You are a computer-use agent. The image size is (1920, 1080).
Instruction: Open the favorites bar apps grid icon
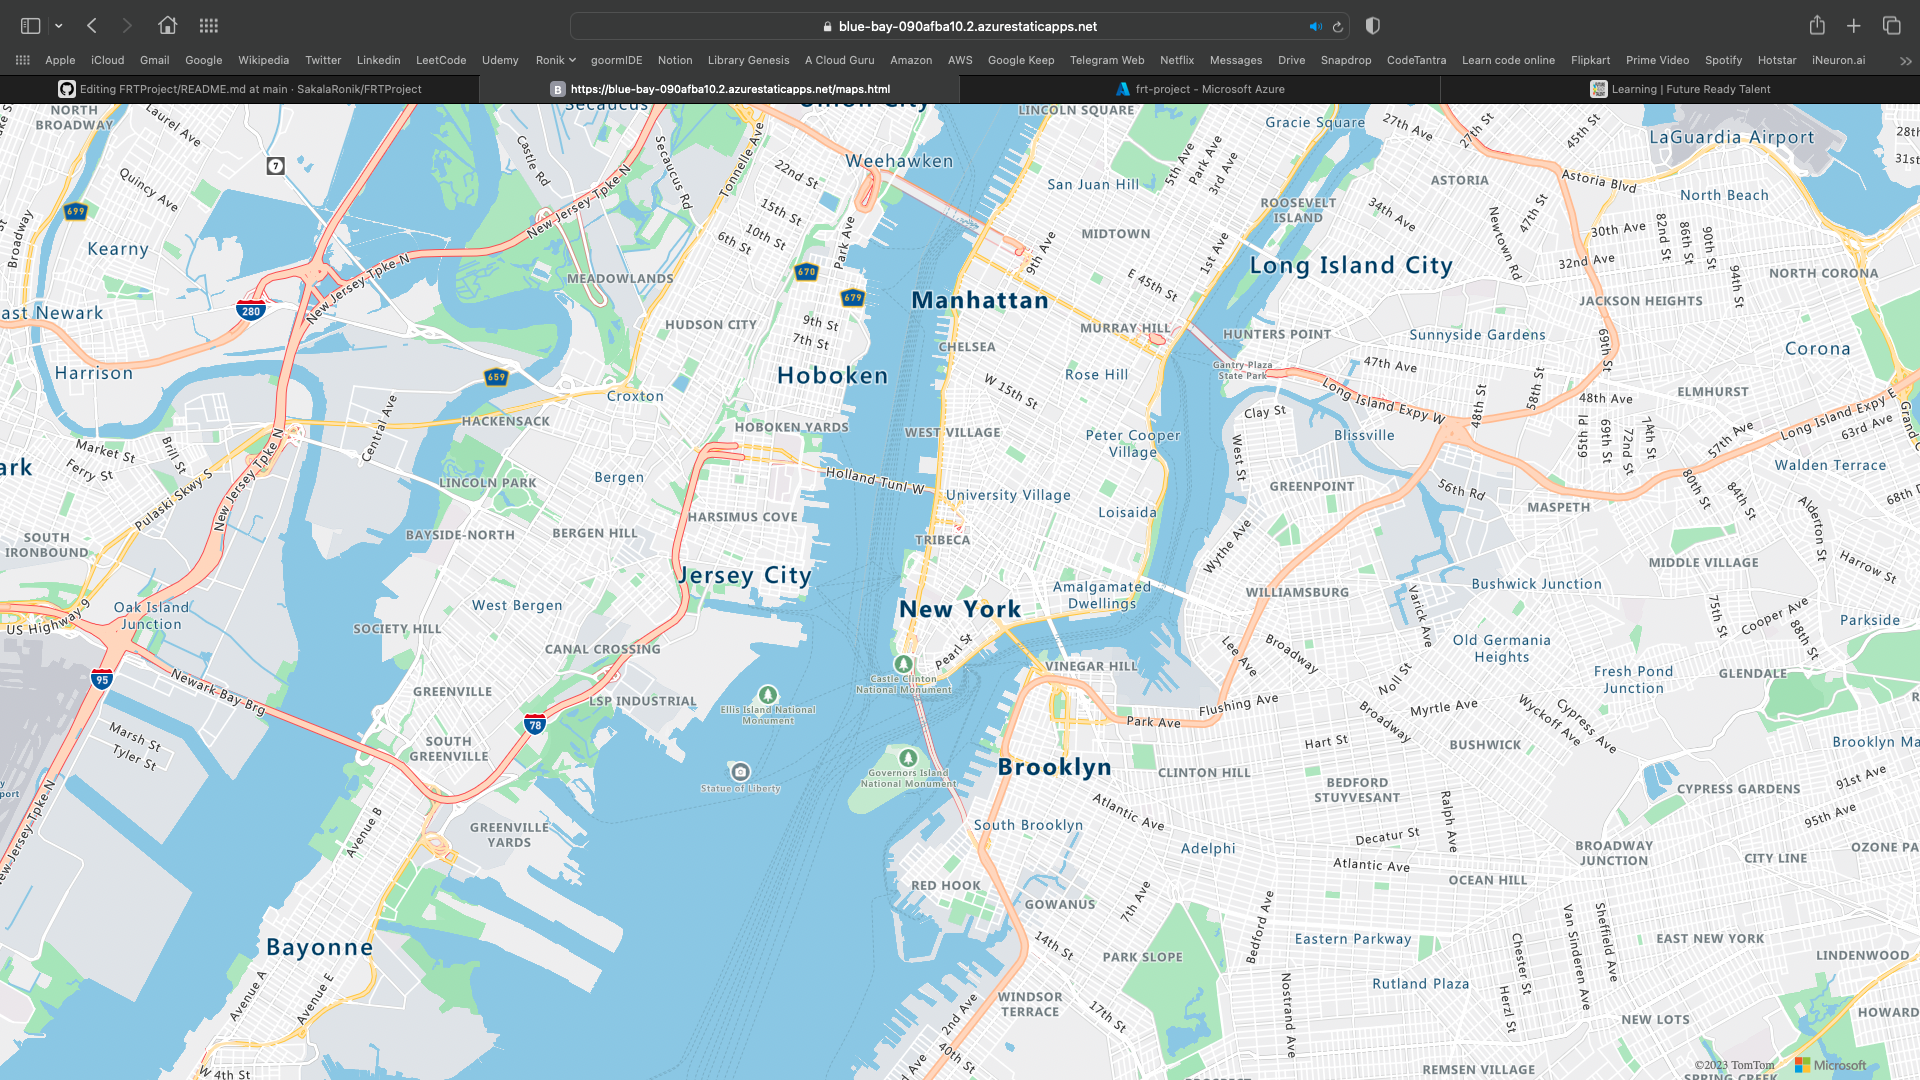point(23,60)
